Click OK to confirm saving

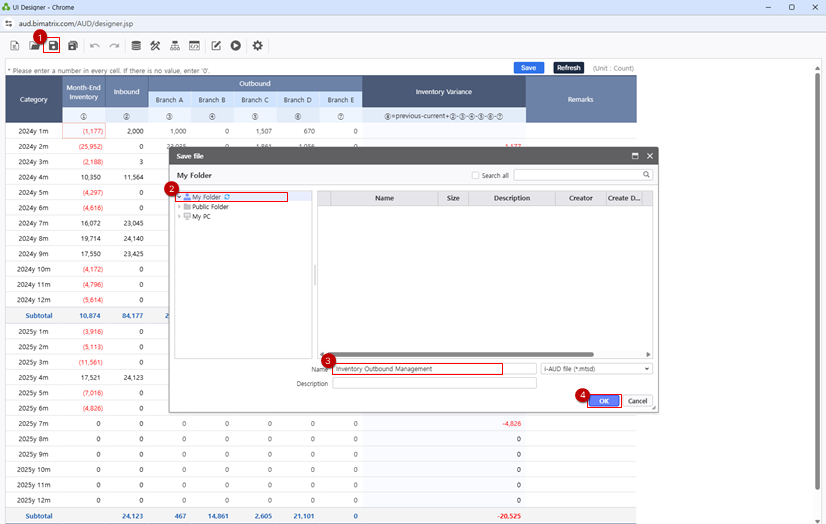[x=603, y=401]
